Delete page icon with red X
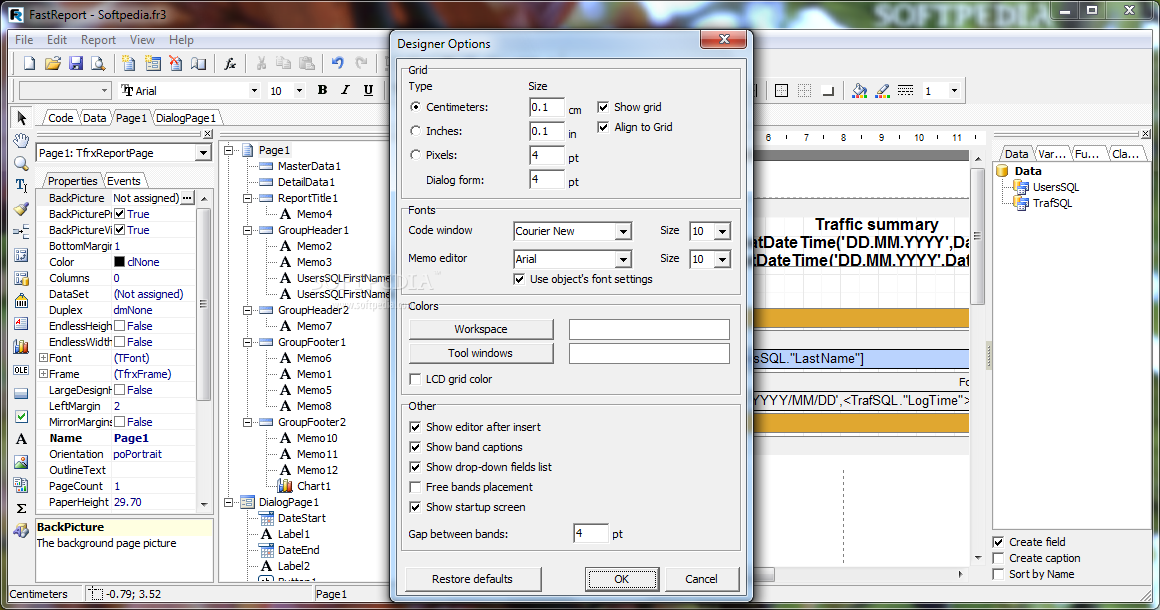 coord(175,64)
